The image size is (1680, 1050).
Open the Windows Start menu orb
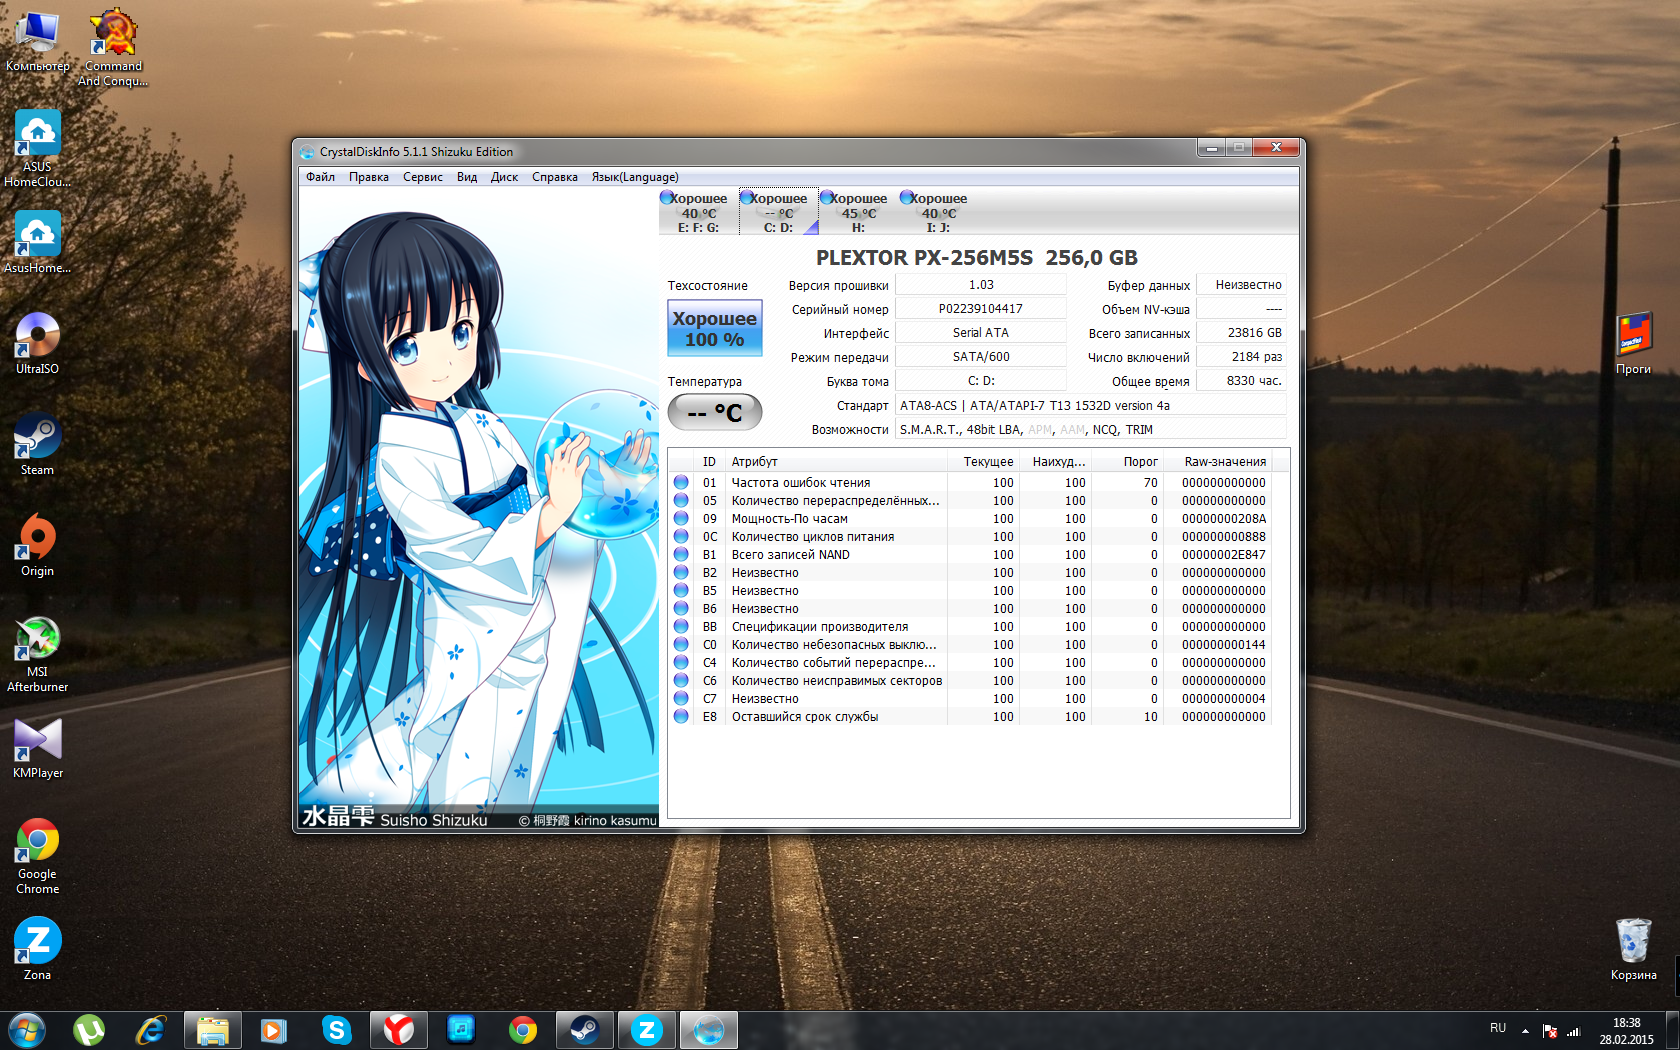tap(26, 1030)
